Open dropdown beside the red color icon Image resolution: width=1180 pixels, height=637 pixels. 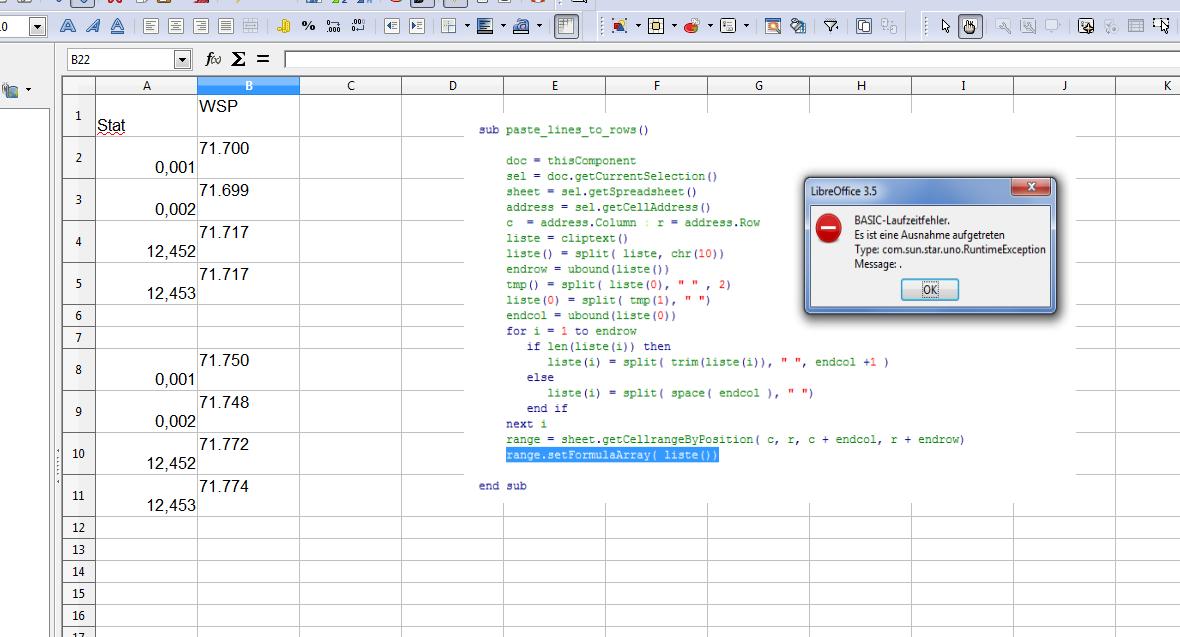point(710,26)
